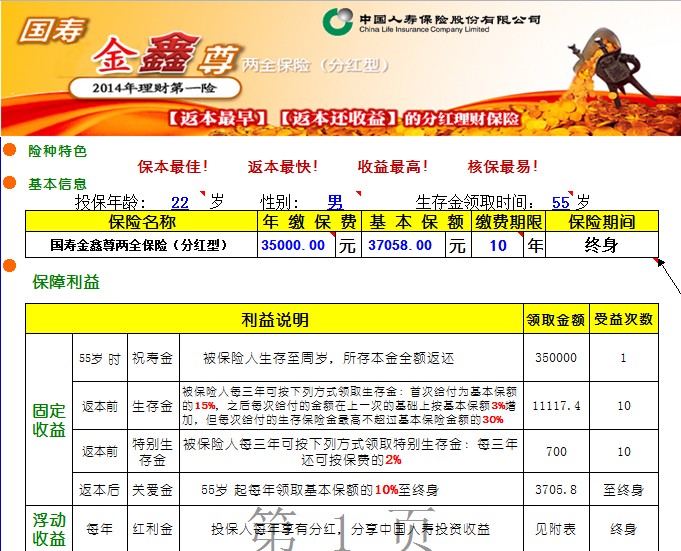The image size is (681, 551).
Task: Click the 年缴保费 column header
Action: pos(309,221)
